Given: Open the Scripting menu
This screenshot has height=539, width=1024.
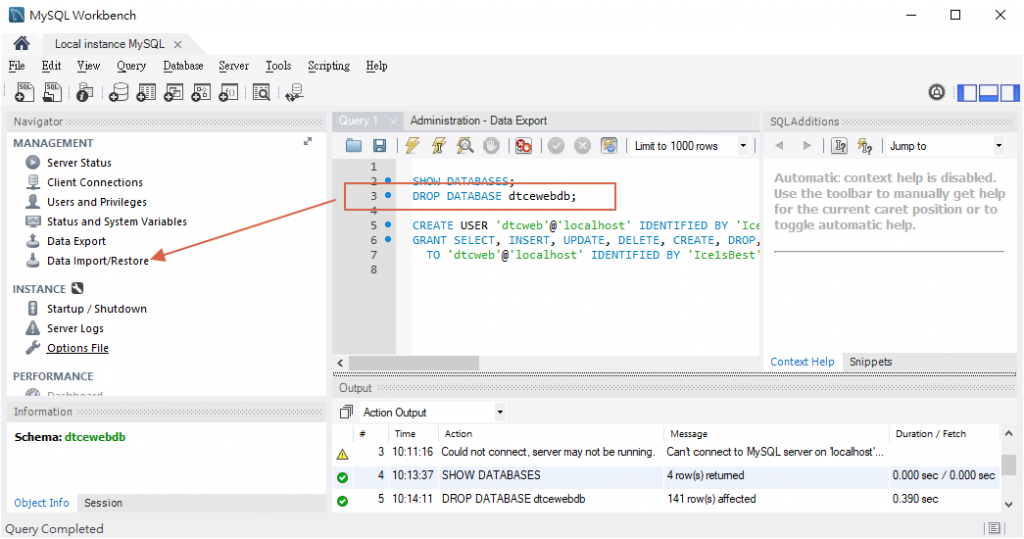Looking at the screenshot, I should click(x=328, y=66).
